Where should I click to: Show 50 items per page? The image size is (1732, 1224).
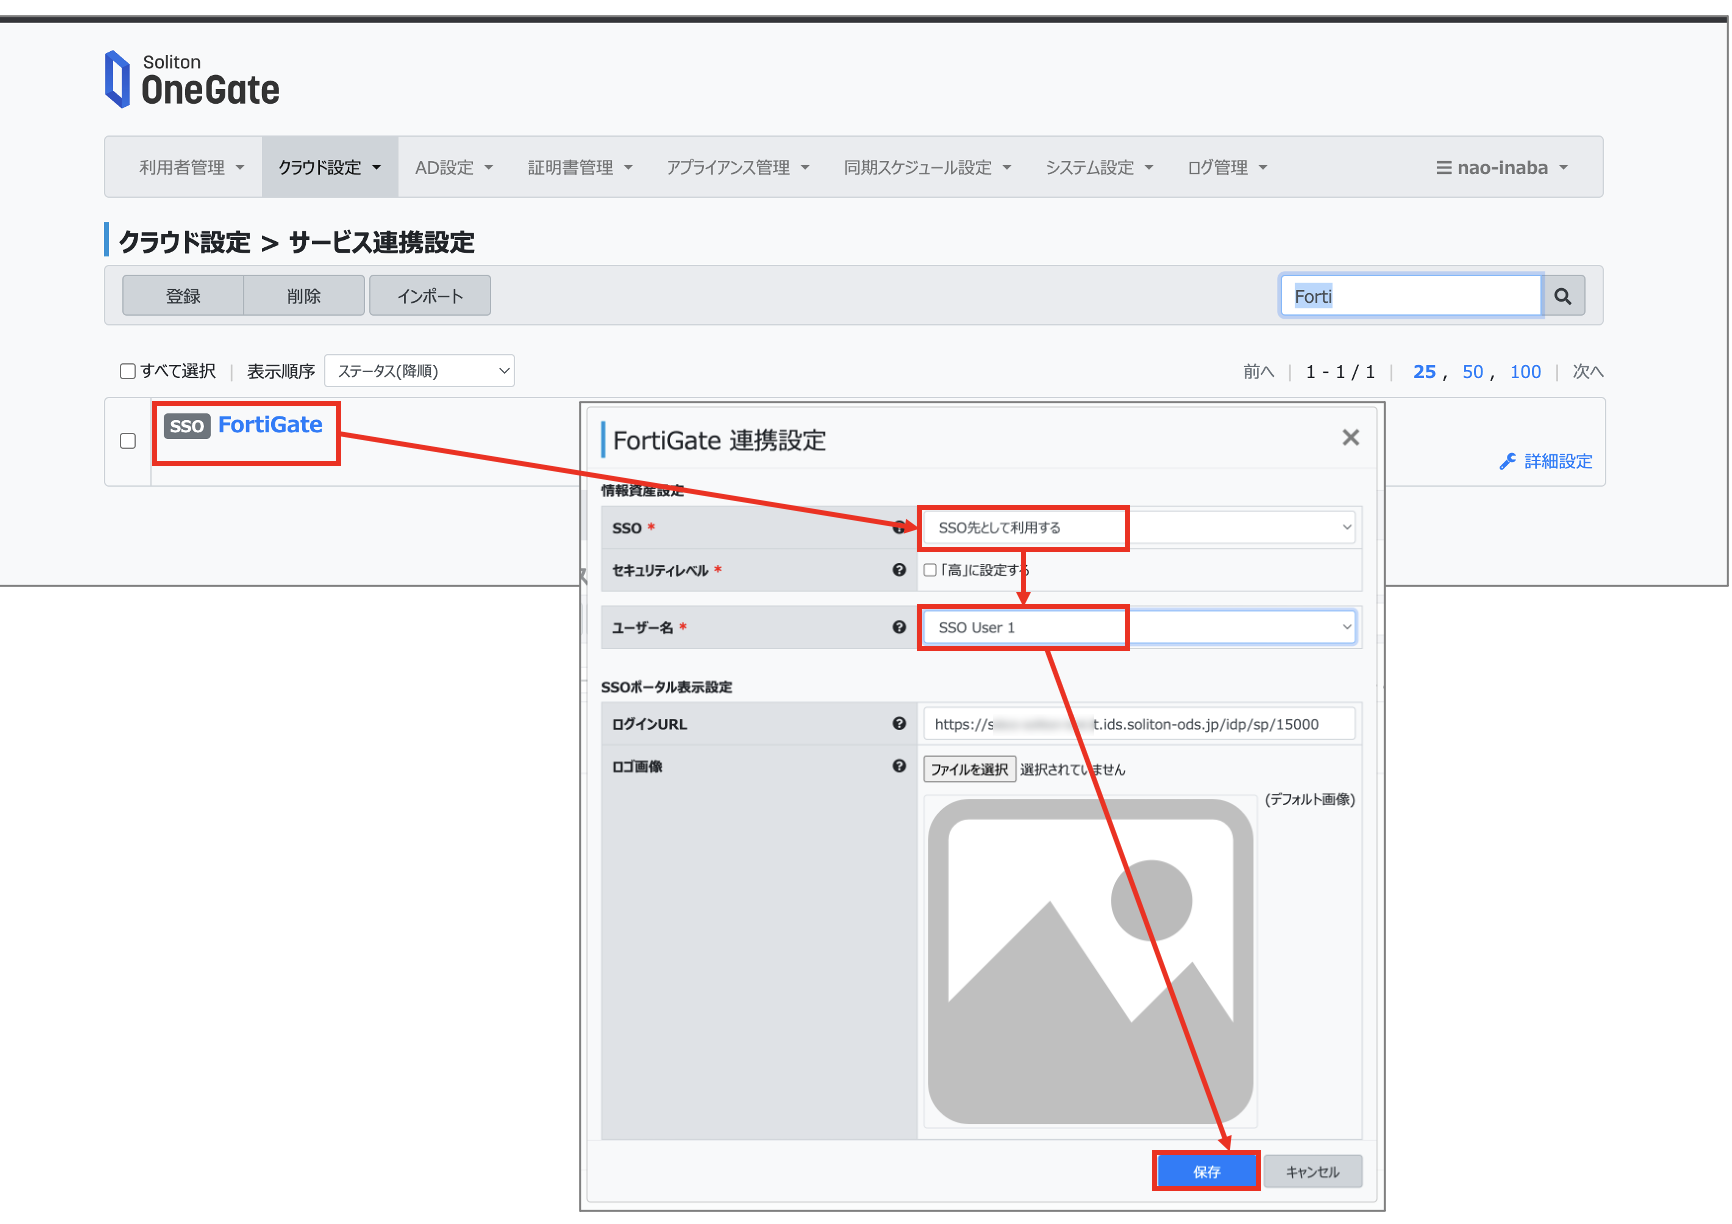1473,372
